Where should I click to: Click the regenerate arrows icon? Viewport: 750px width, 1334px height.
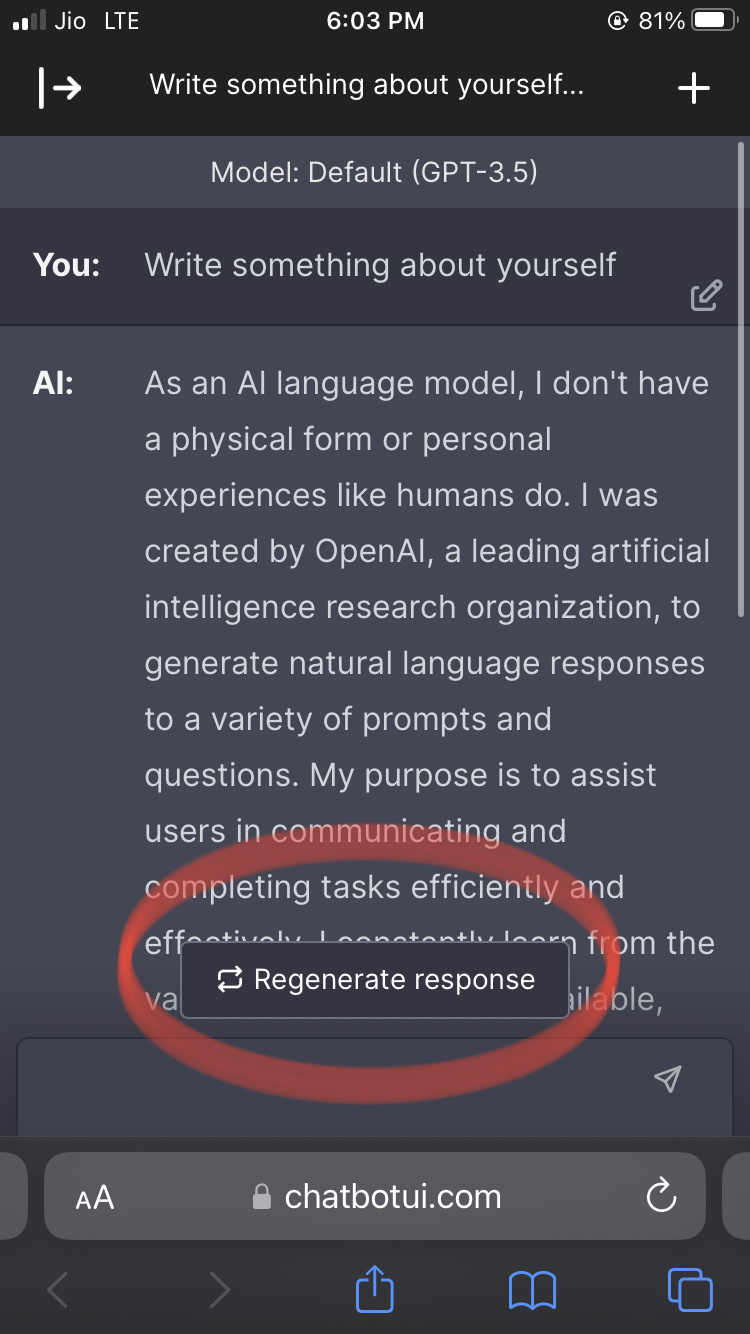coord(229,980)
